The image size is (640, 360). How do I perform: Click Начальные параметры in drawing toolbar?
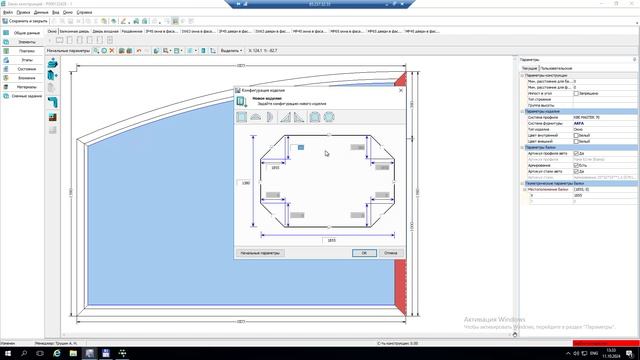(x=68, y=51)
